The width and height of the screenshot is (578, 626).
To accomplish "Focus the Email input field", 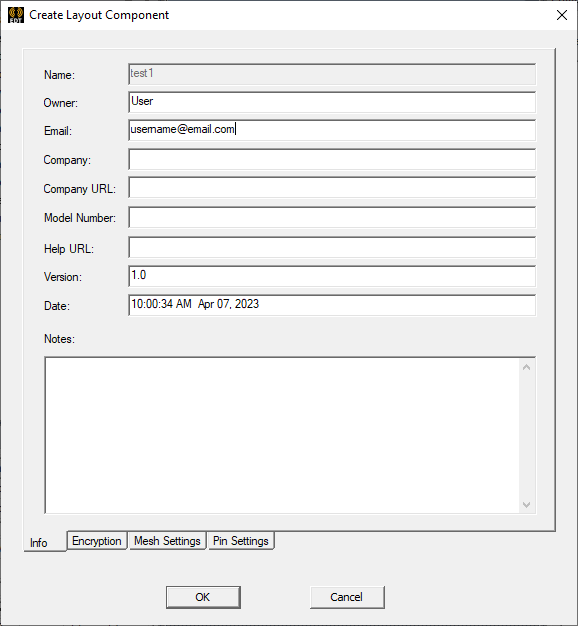I will [x=332, y=130].
